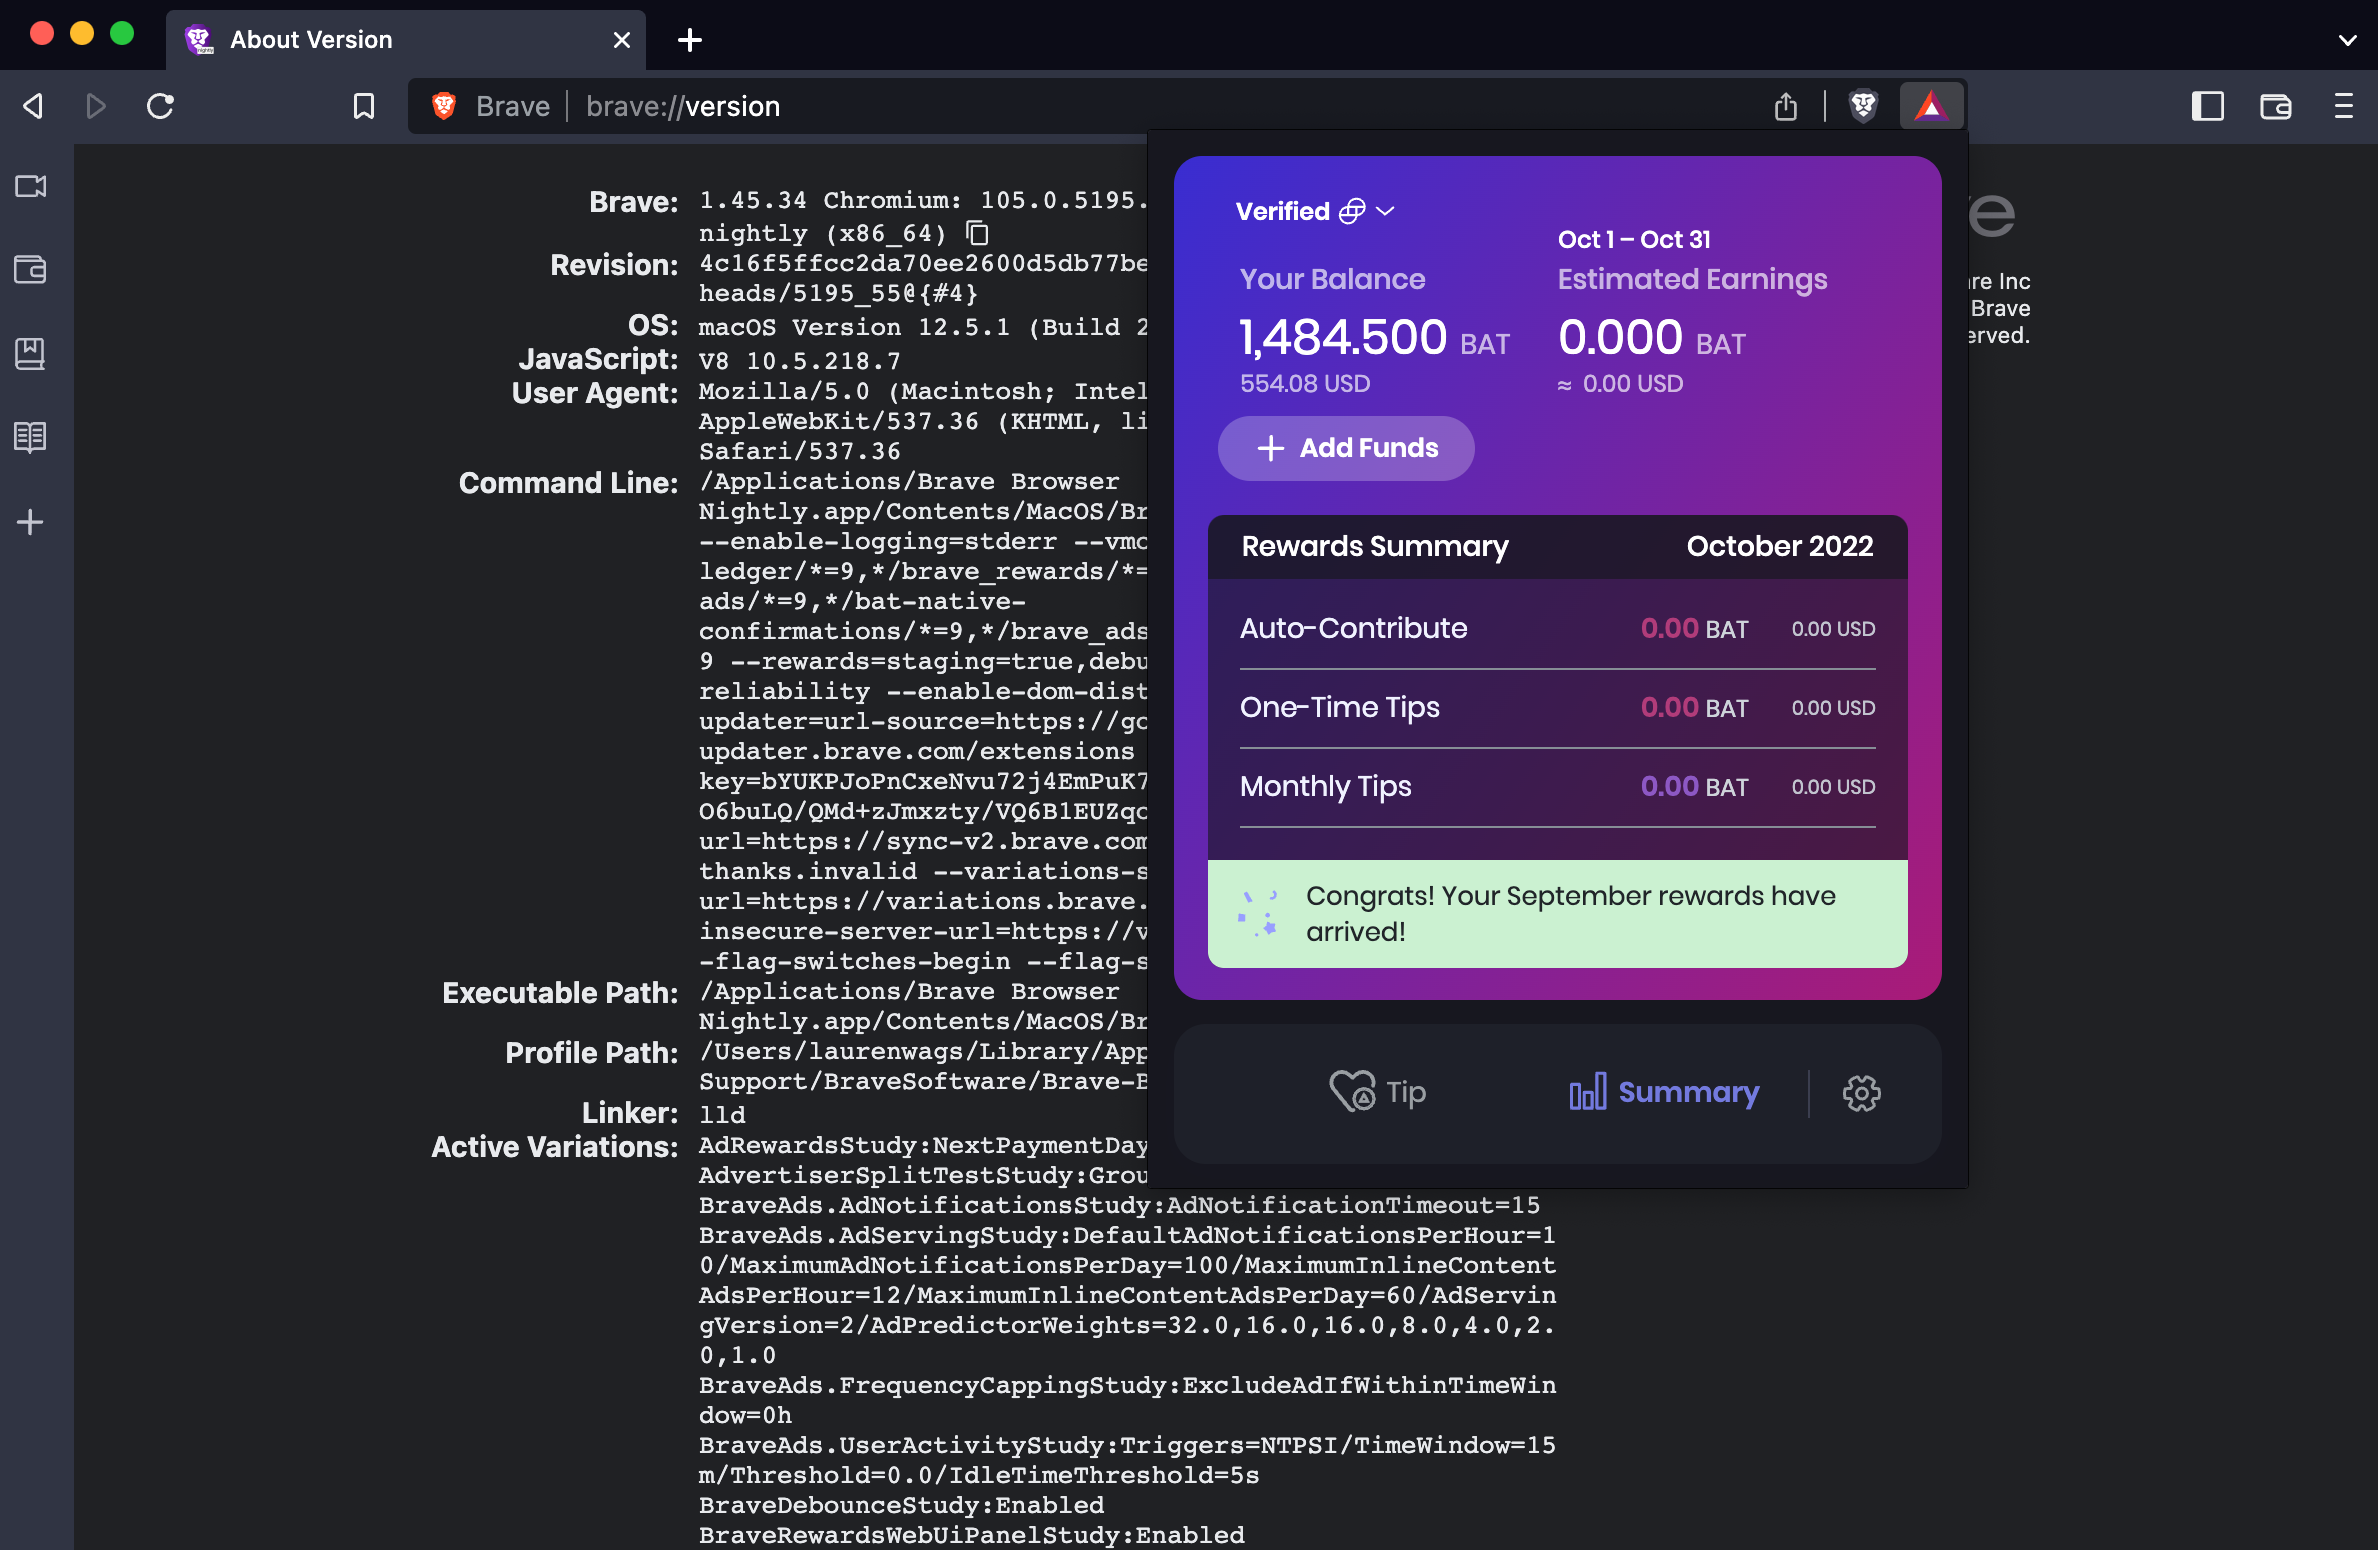
Task: Toggle the sidebar panel icon in the toolbar
Action: pos(2207,106)
